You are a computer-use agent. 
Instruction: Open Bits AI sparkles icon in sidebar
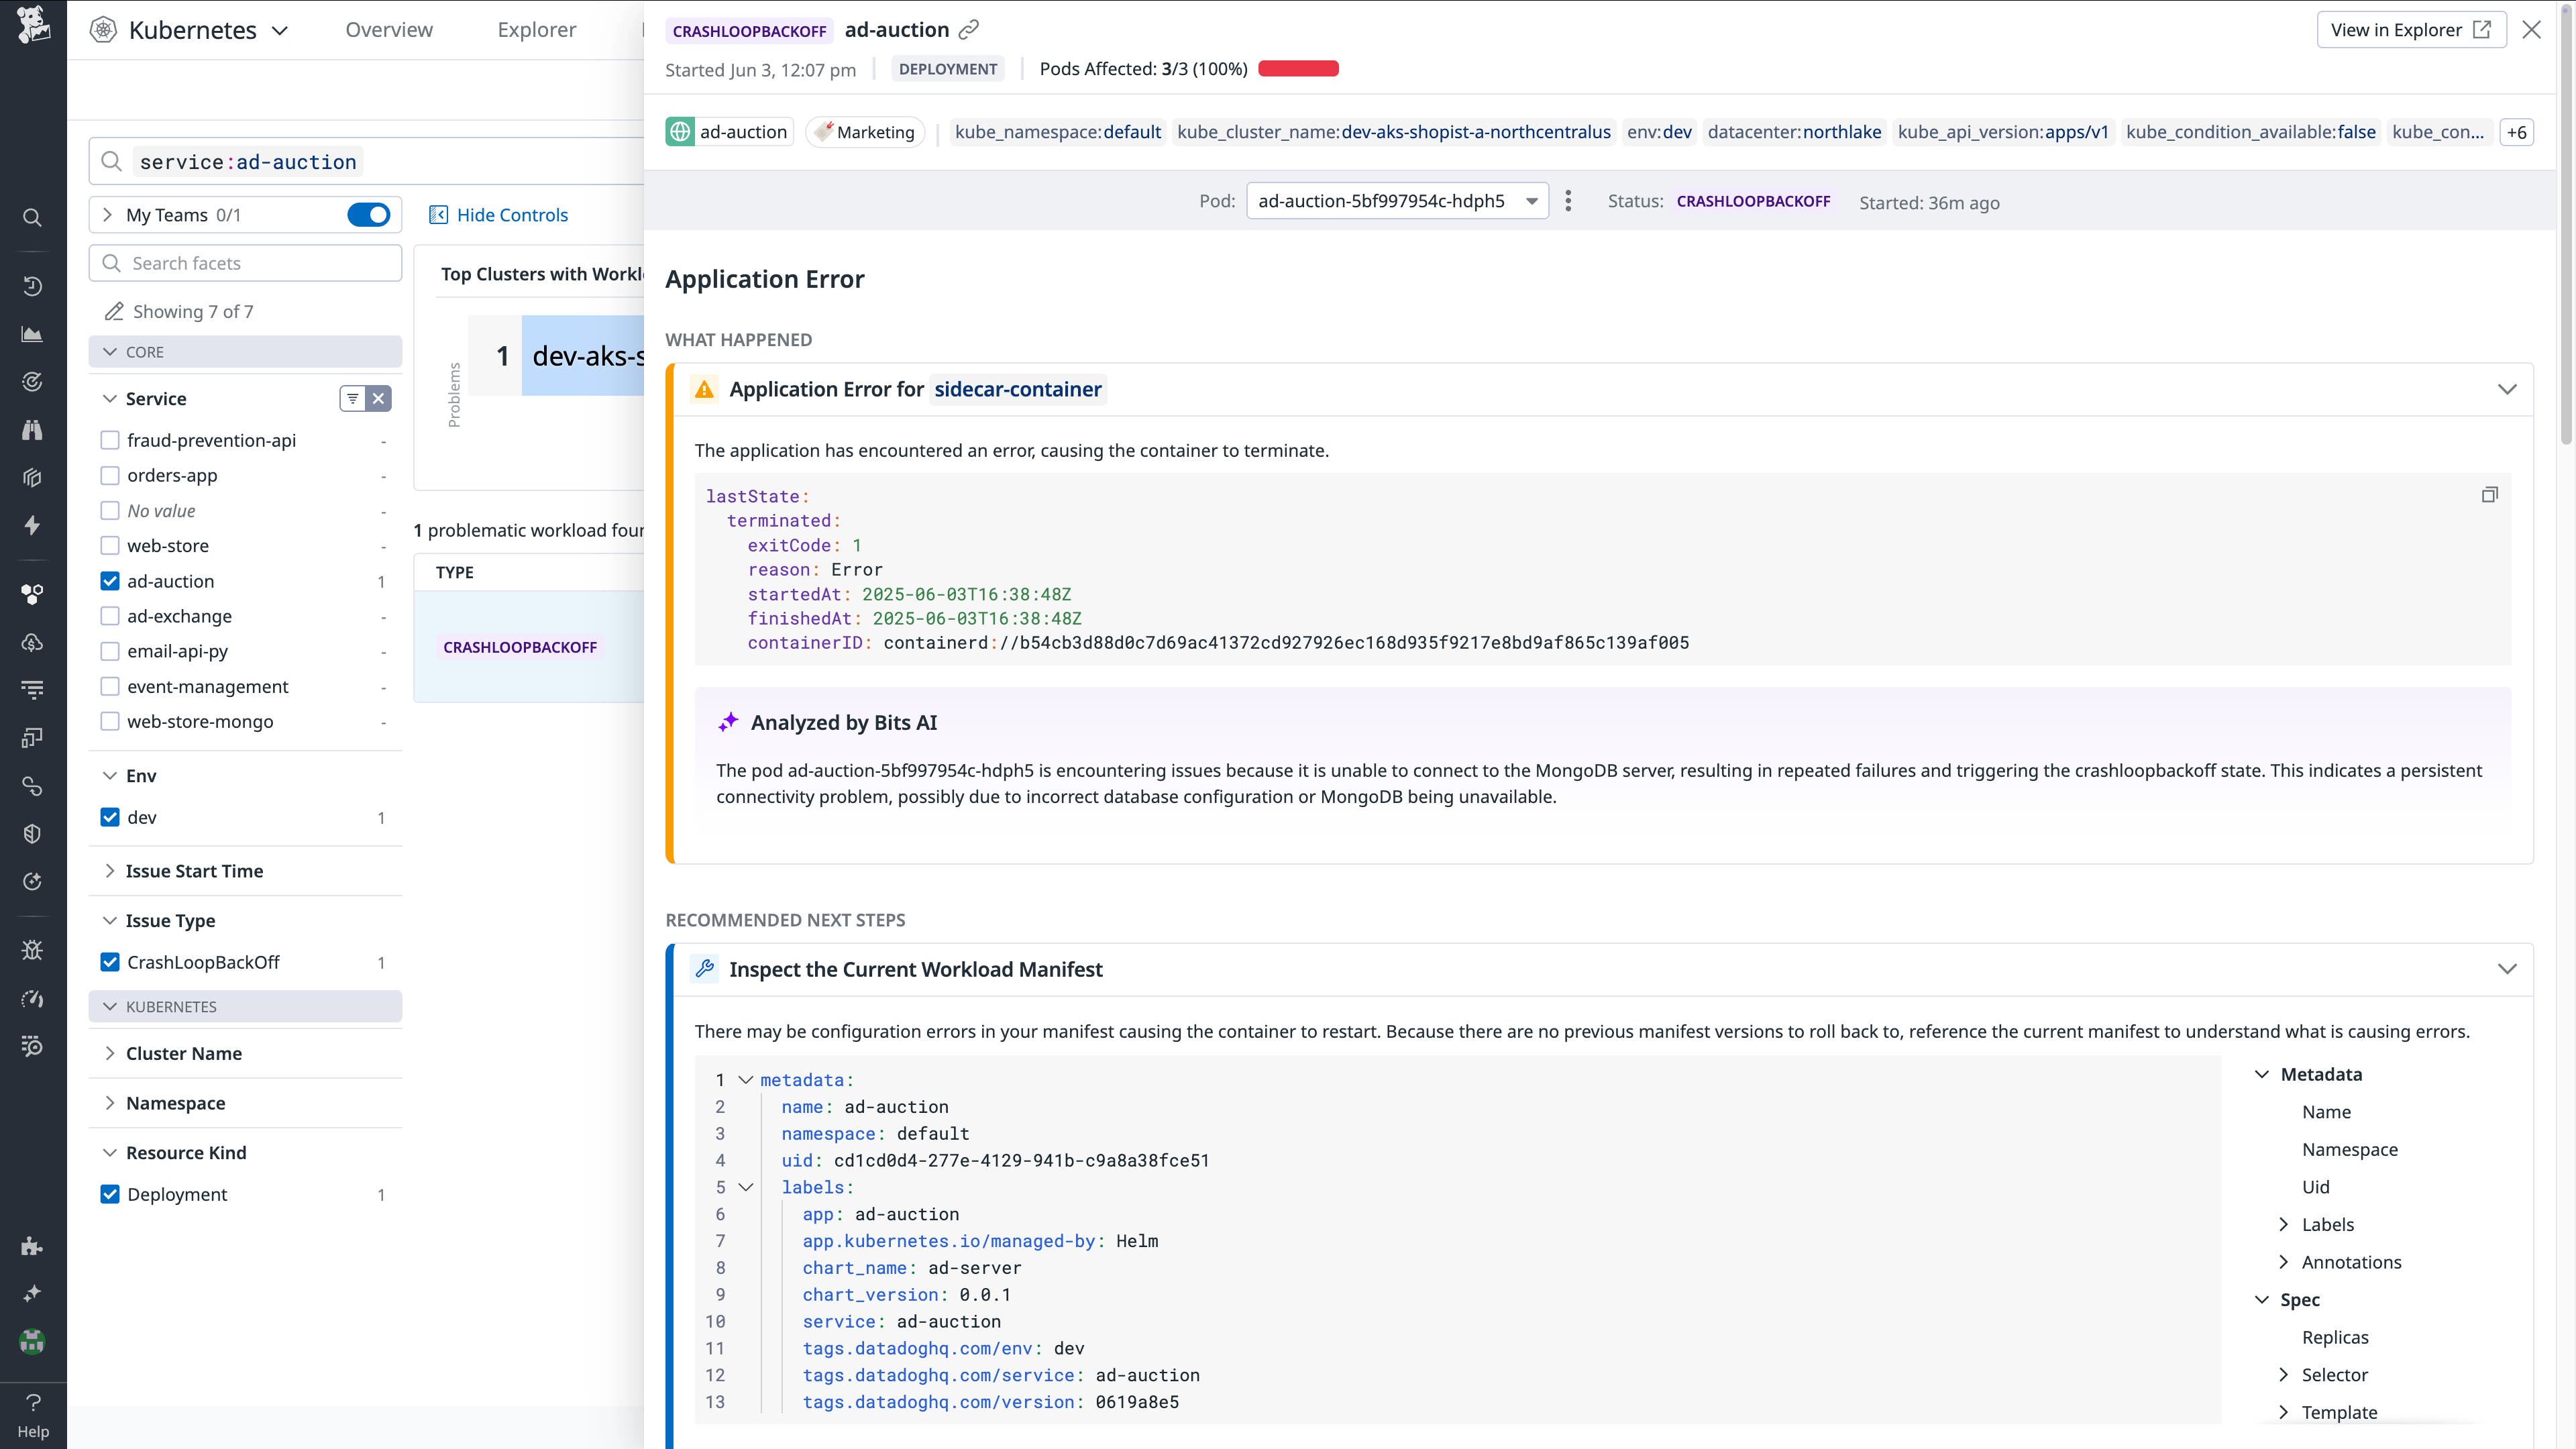pyautogui.click(x=32, y=1292)
